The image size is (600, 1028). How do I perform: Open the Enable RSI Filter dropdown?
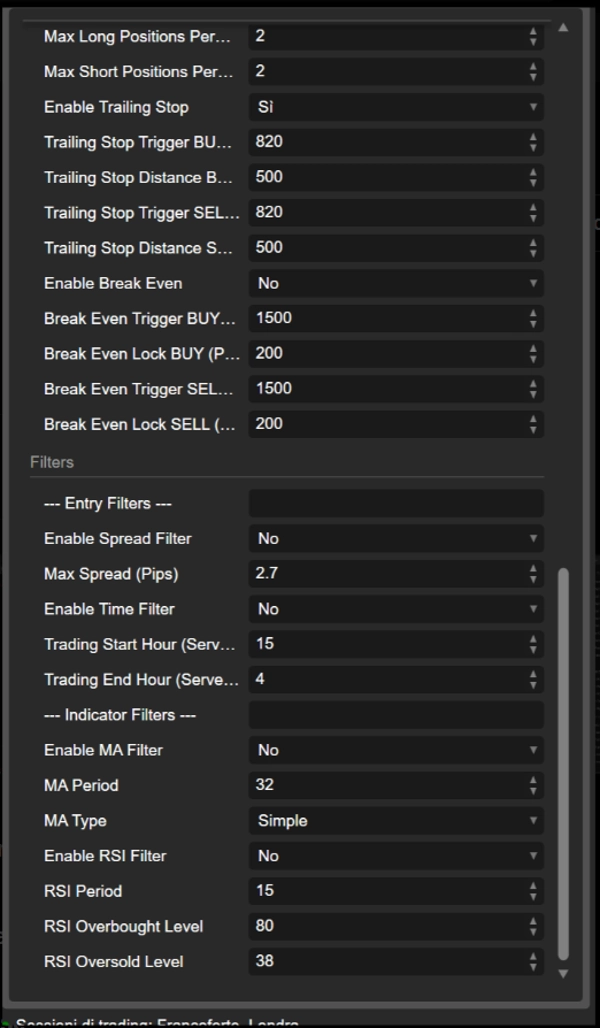(395, 855)
